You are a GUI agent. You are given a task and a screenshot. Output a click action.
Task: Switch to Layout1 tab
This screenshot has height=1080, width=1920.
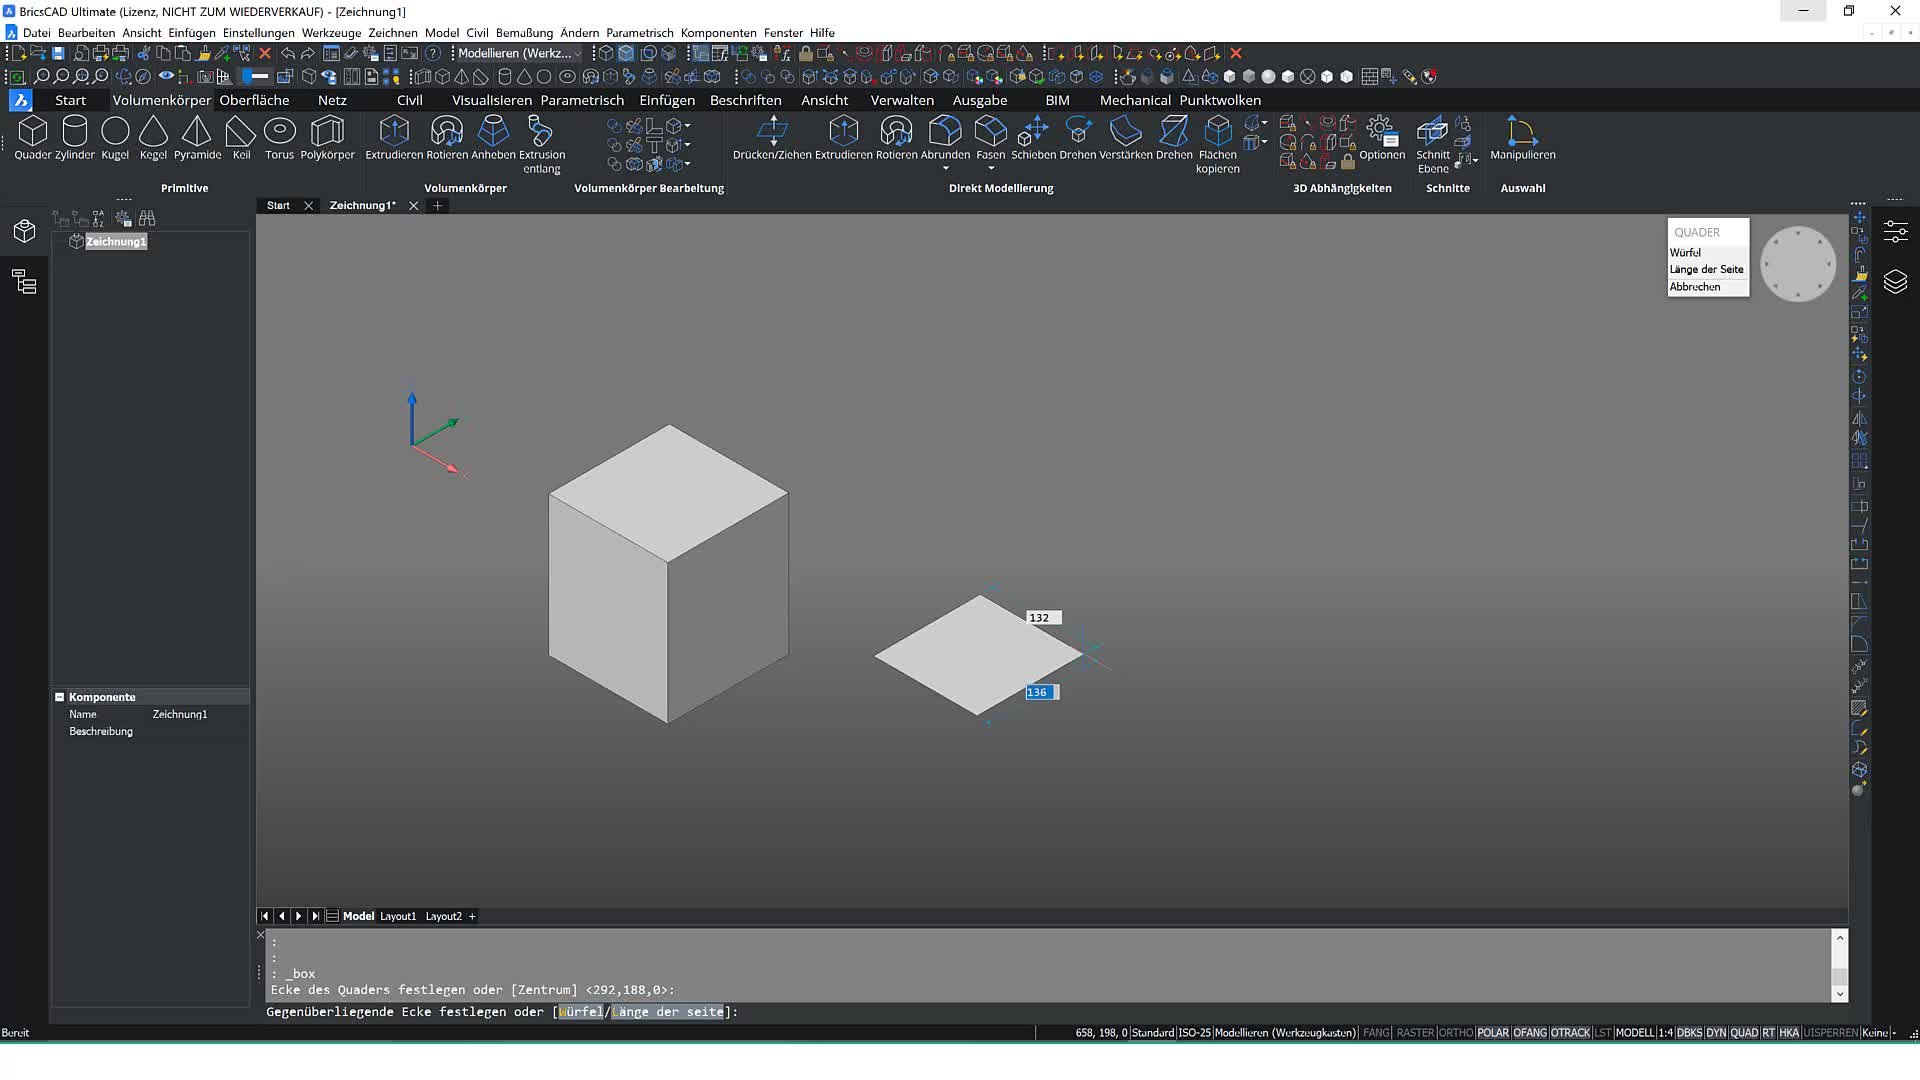(398, 916)
